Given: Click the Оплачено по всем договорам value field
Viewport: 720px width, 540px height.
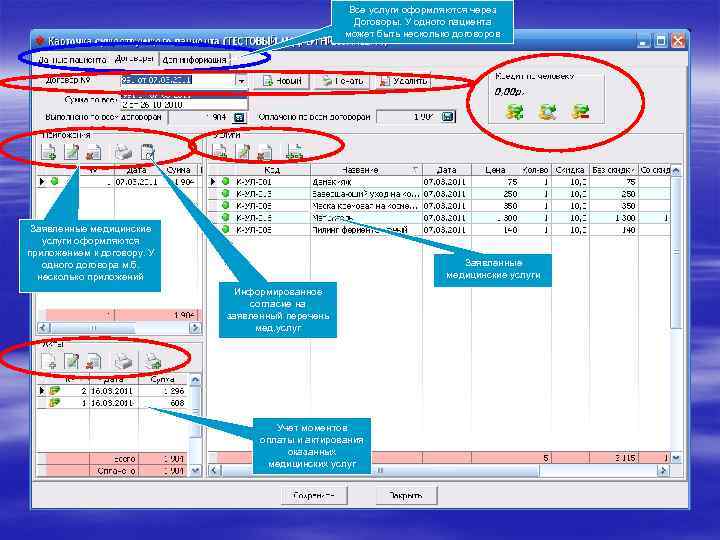Looking at the screenshot, I should [x=409, y=117].
